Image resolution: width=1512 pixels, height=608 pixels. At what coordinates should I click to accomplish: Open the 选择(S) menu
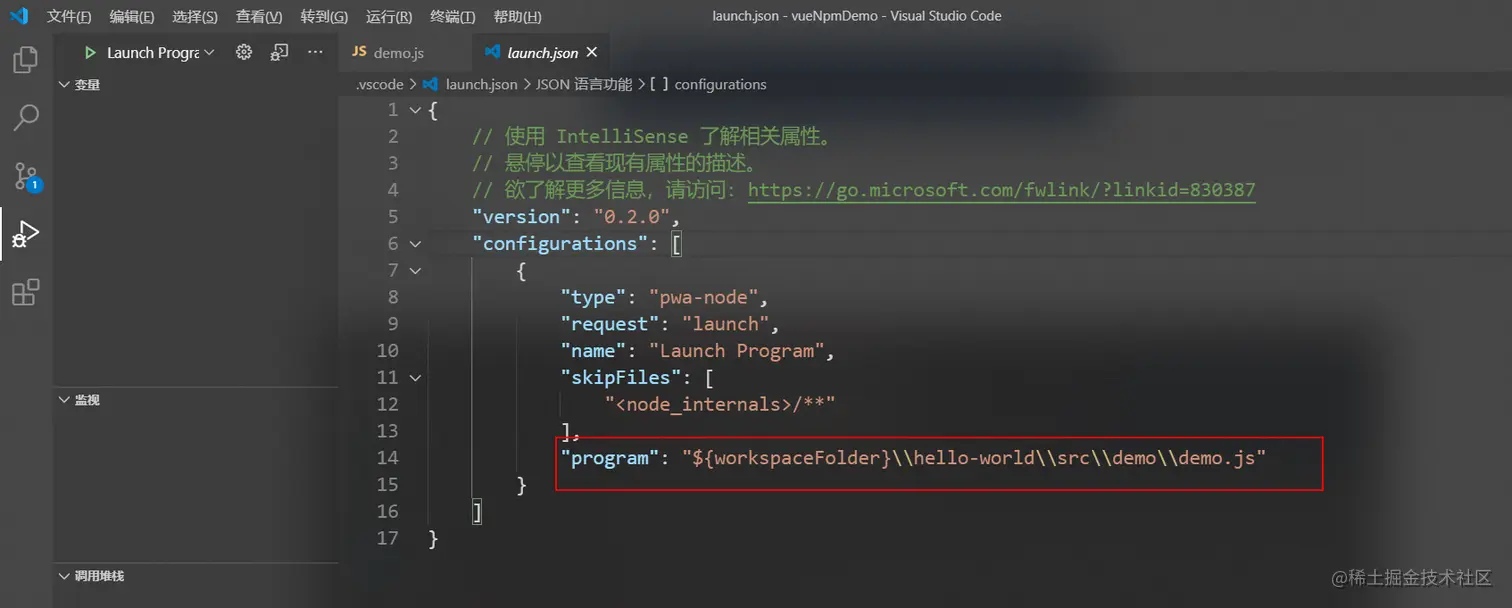point(195,17)
